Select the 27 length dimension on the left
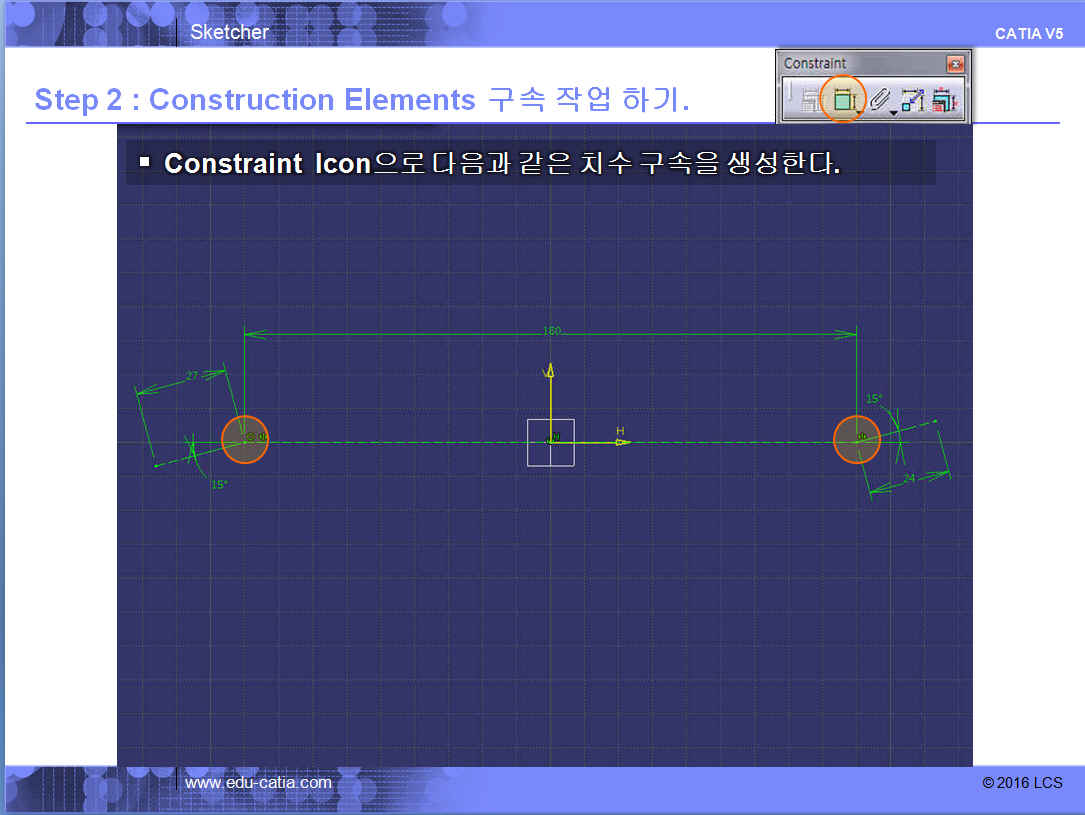 click(x=192, y=376)
